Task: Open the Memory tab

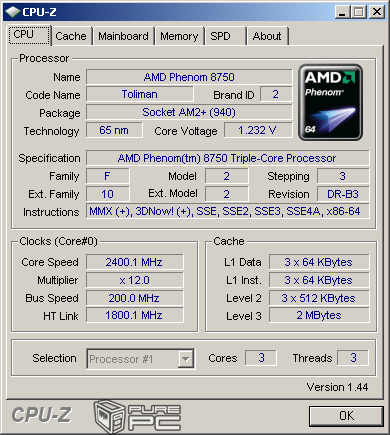Action: coord(179,36)
